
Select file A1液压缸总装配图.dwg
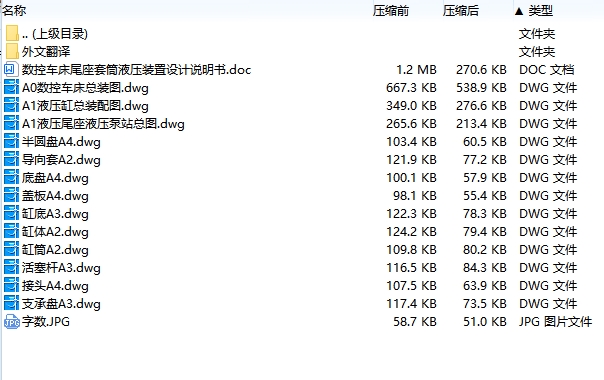(x=85, y=106)
